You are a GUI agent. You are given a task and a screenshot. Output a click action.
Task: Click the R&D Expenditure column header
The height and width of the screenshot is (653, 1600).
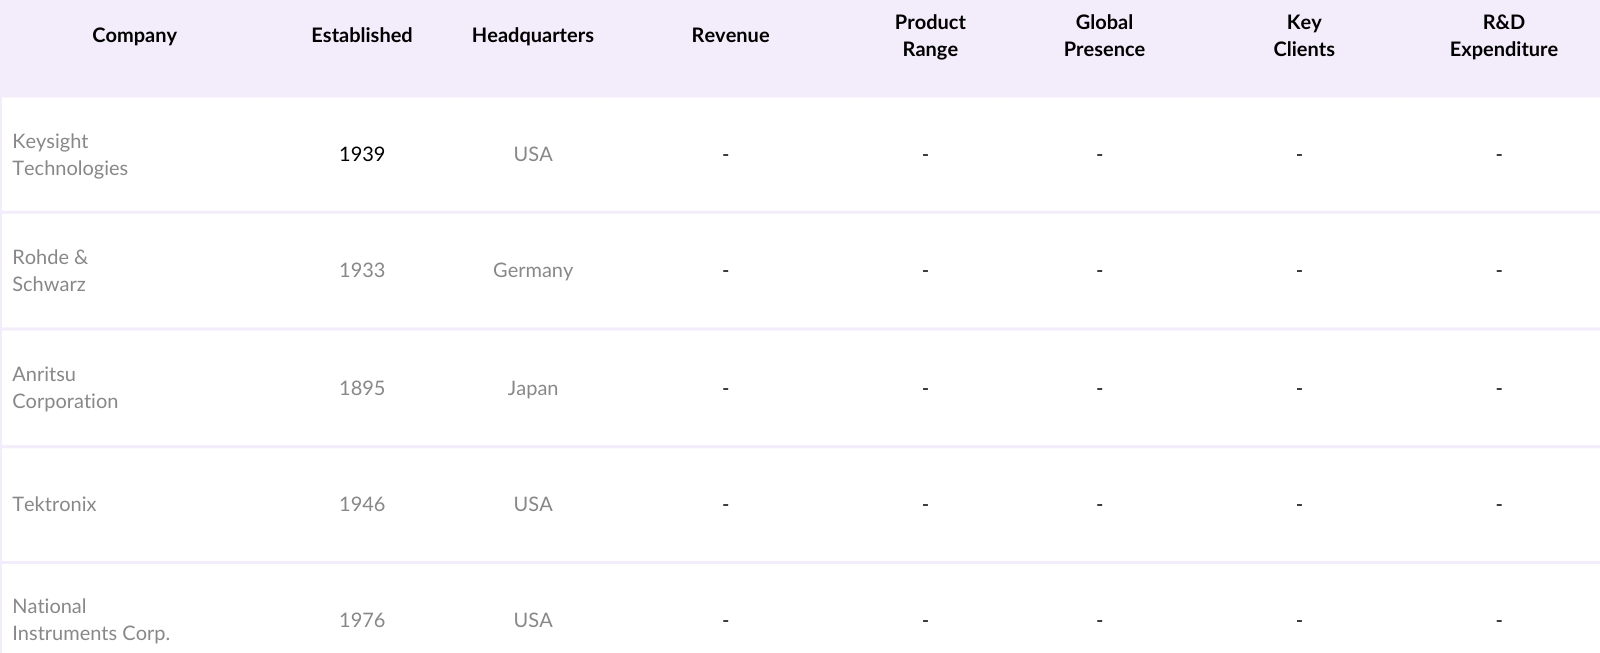coord(1503,35)
